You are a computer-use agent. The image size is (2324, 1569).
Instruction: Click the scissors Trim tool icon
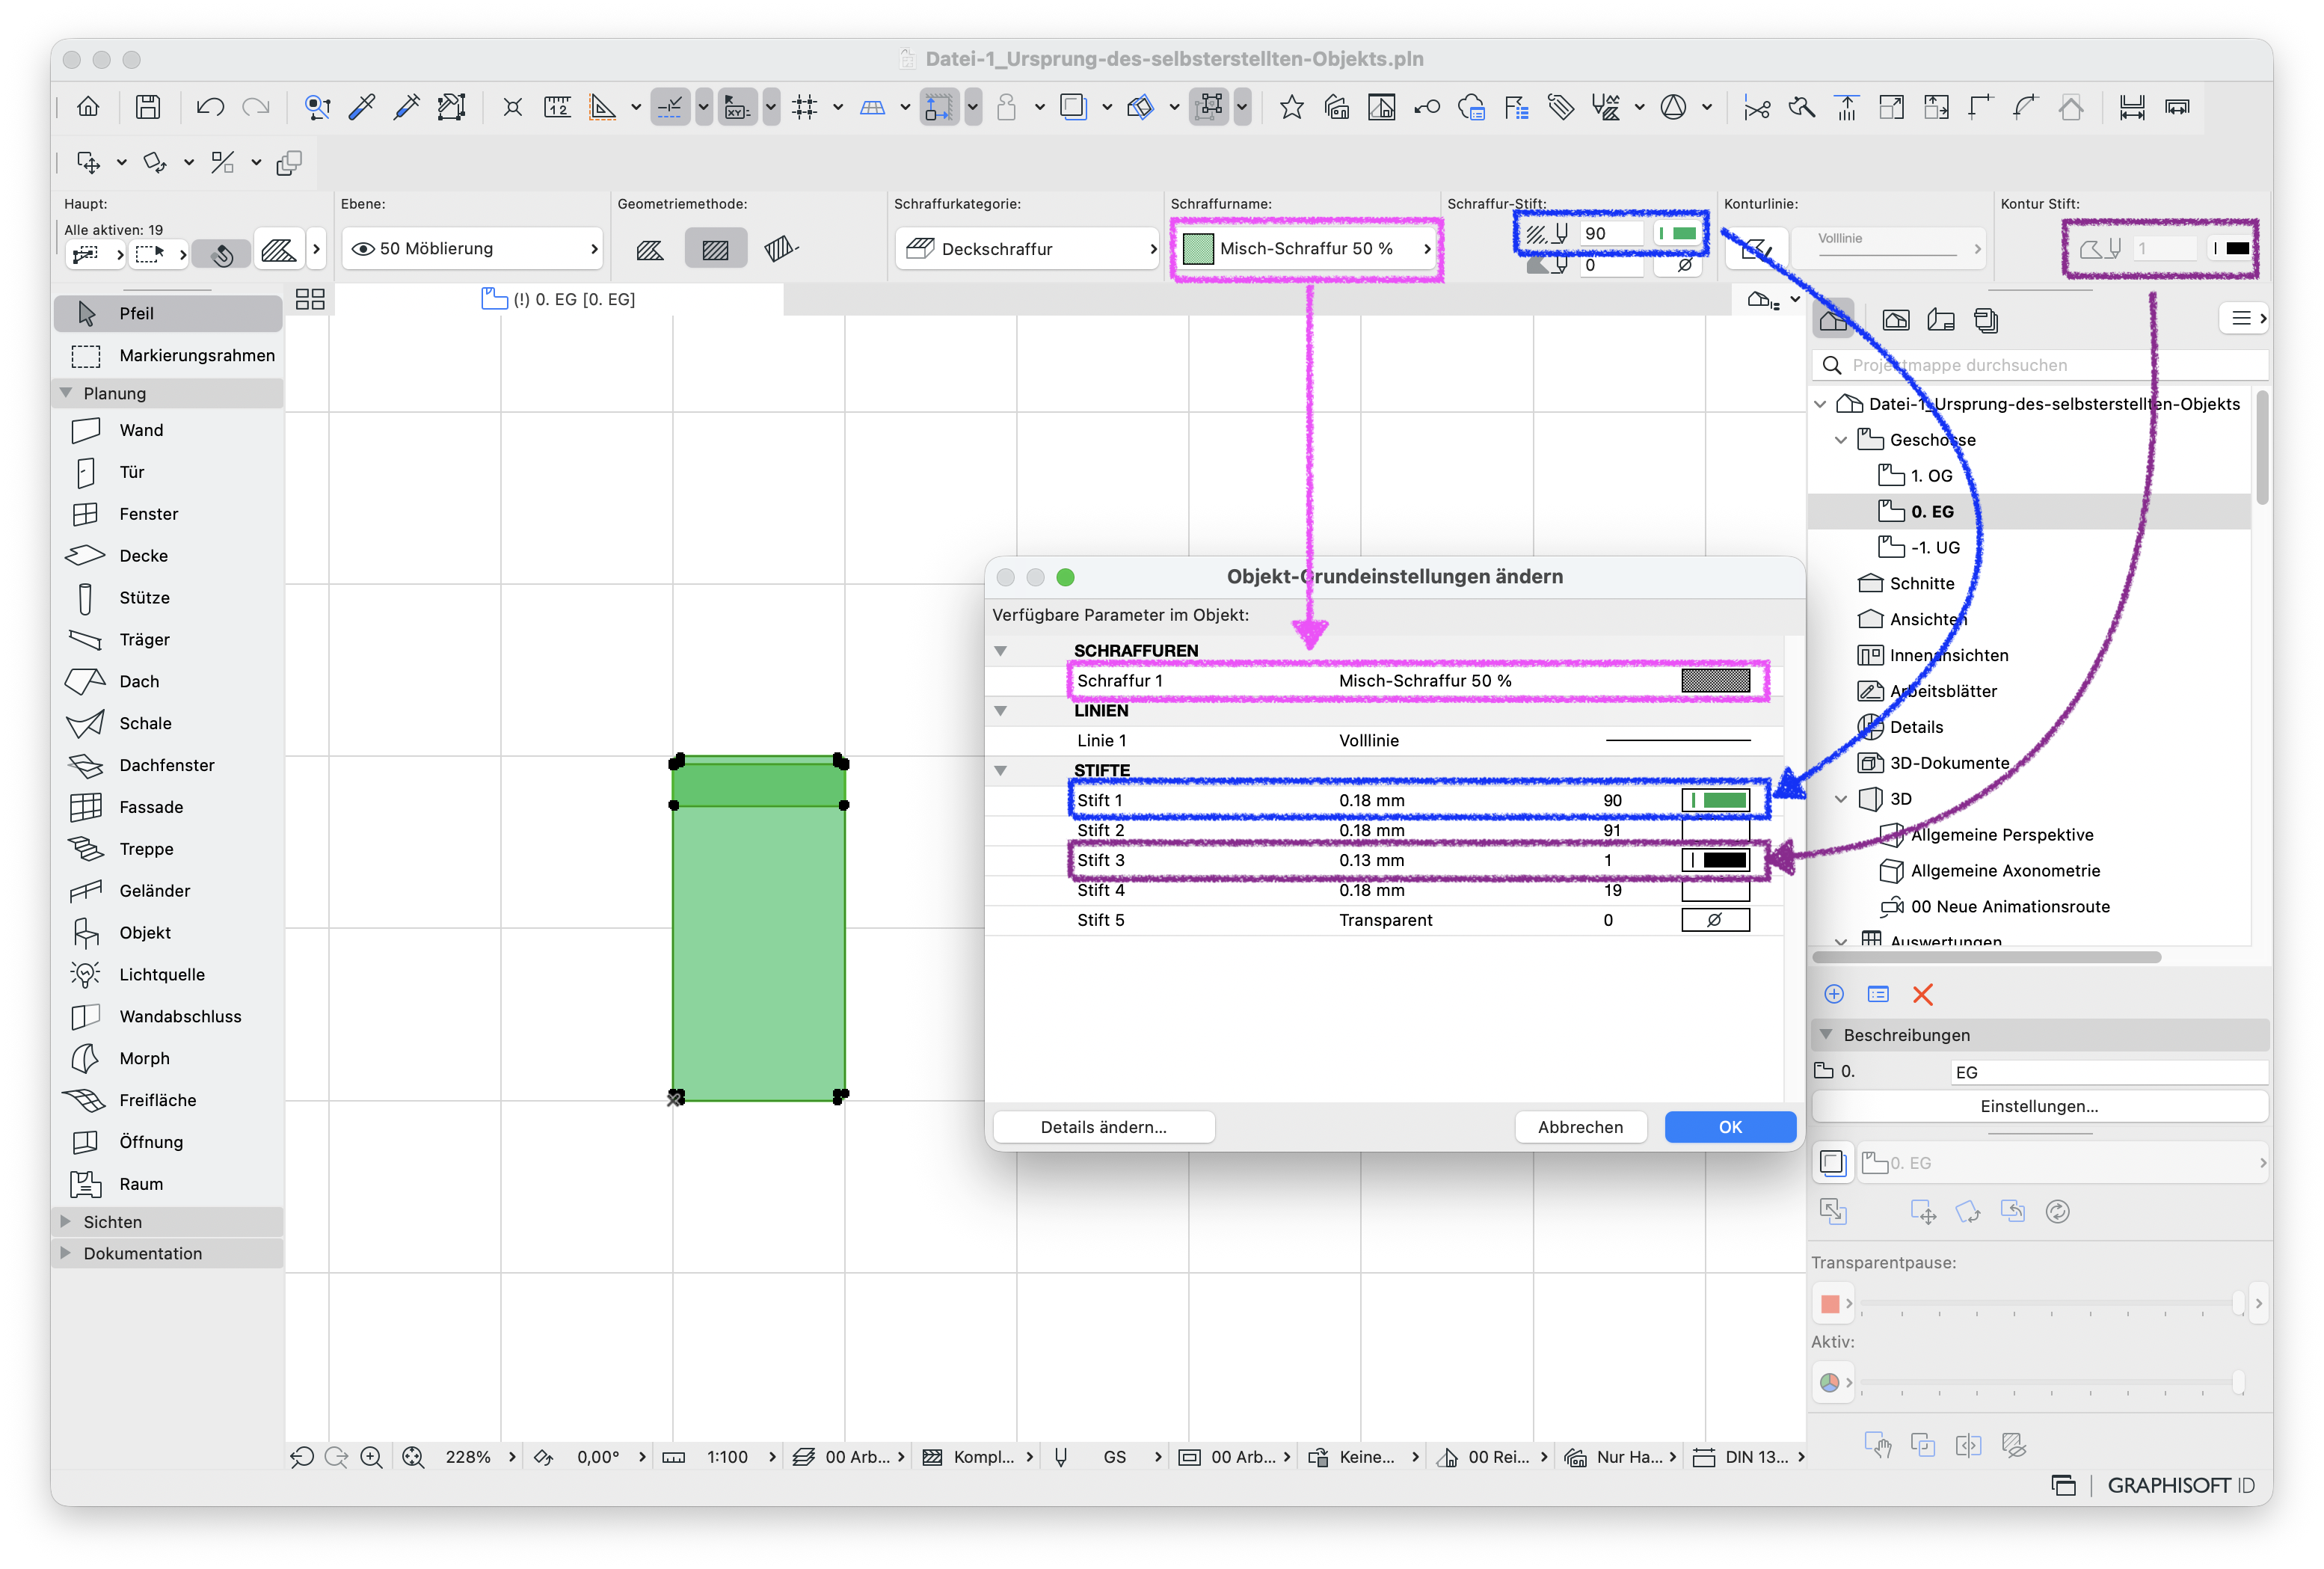[x=1757, y=107]
